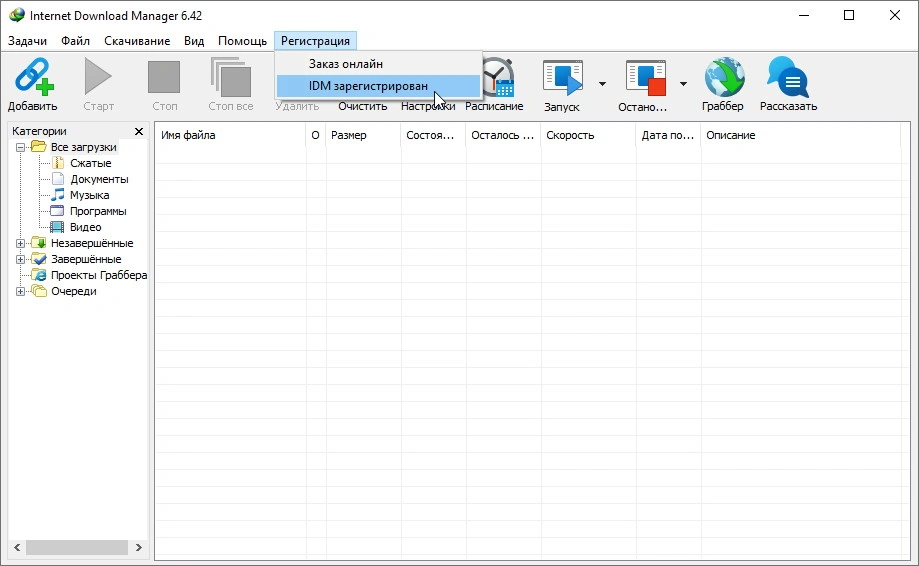Click the Очистить toolbar button
The image size is (919, 566).
[362, 106]
